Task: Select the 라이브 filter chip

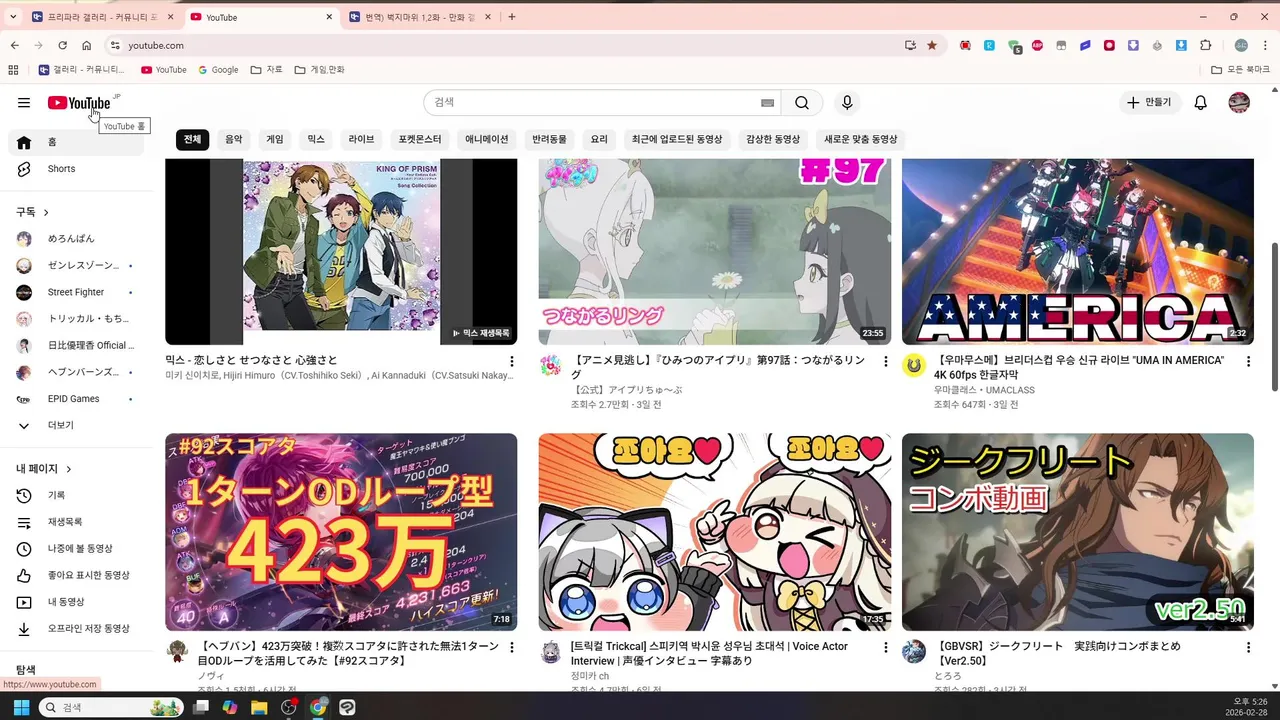Action: point(361,139)
